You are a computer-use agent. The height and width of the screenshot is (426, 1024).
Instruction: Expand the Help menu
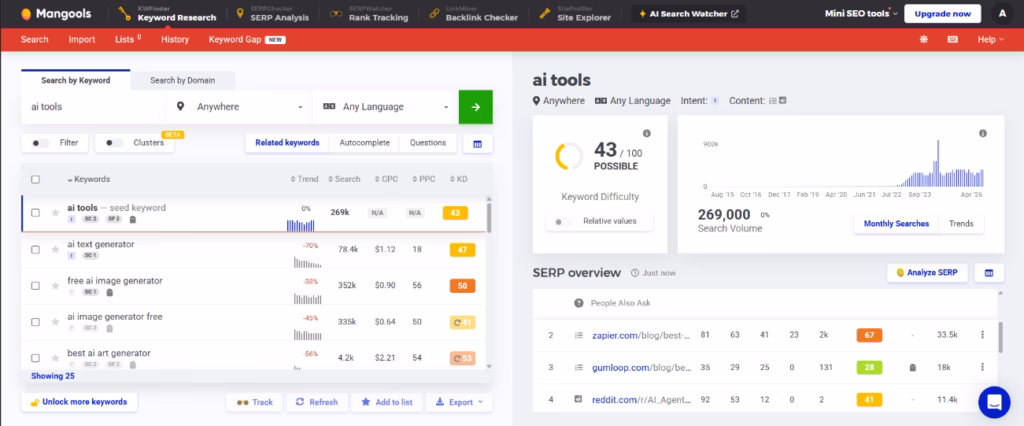tap(990, 39)
